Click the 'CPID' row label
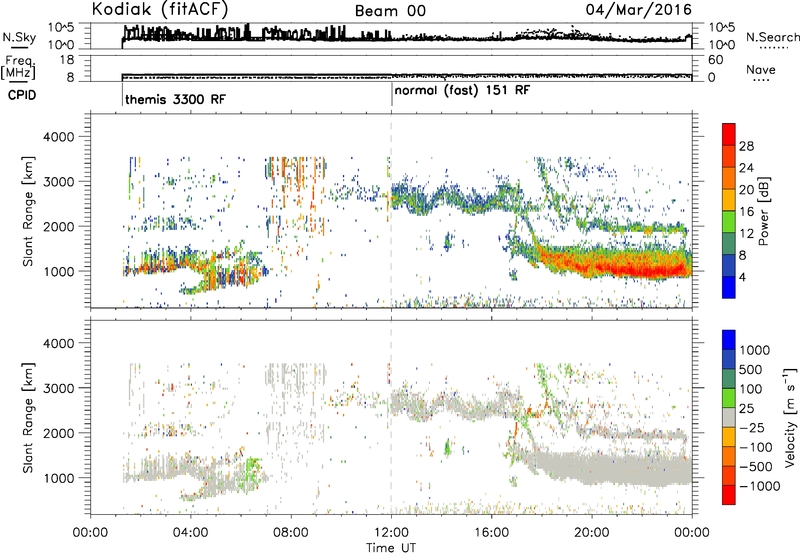The image size is (800, 554). click(x=22, y=95)
